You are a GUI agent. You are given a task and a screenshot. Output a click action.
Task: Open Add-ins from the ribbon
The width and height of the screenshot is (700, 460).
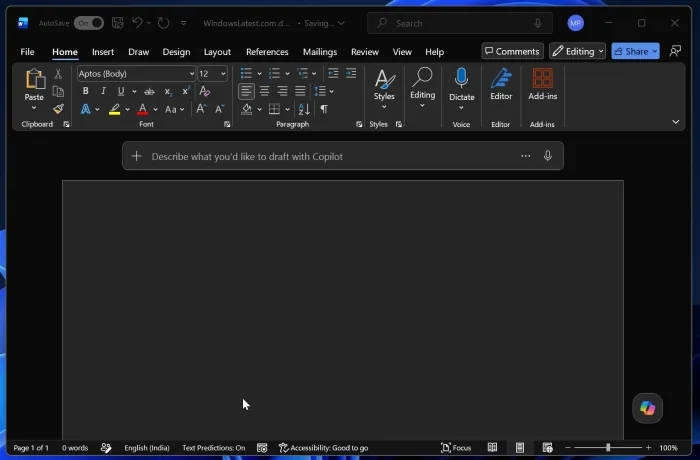[x=542, y=84]
